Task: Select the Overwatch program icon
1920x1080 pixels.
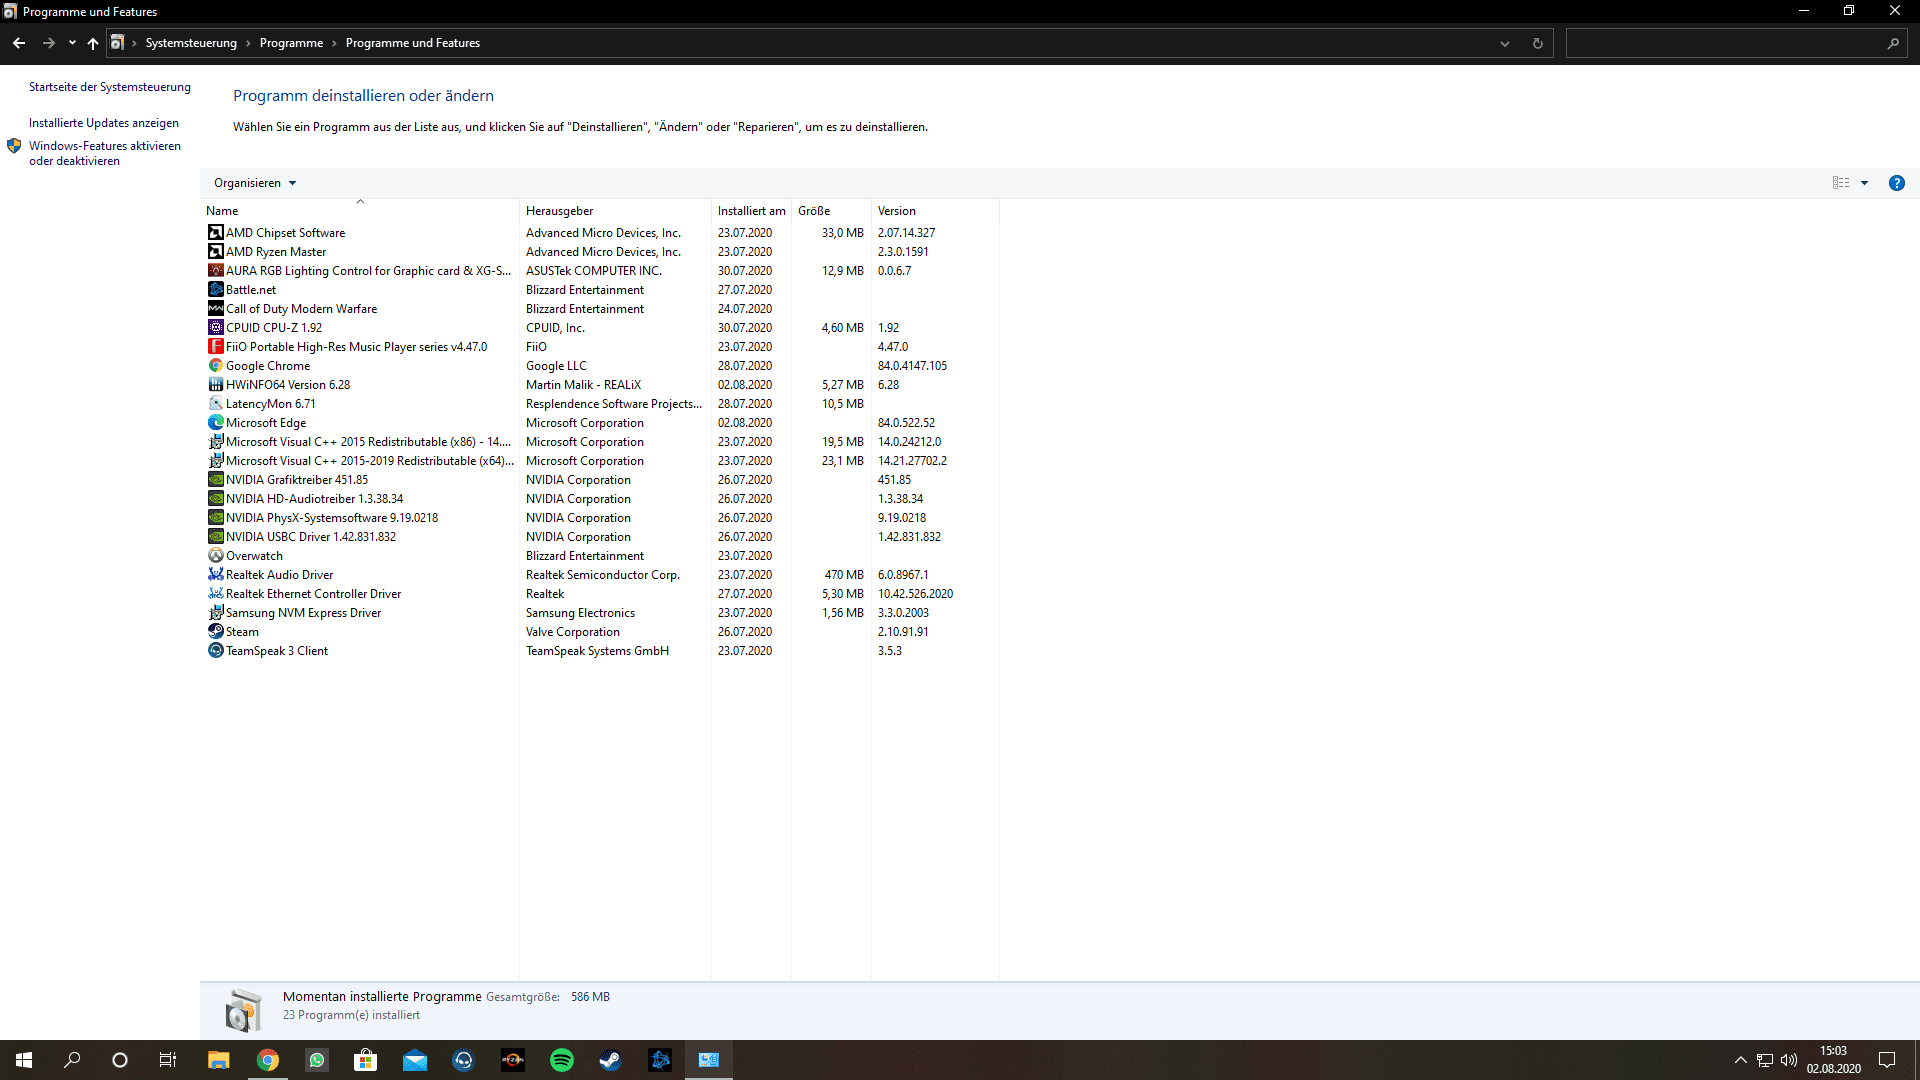Action: click(215, 556)
